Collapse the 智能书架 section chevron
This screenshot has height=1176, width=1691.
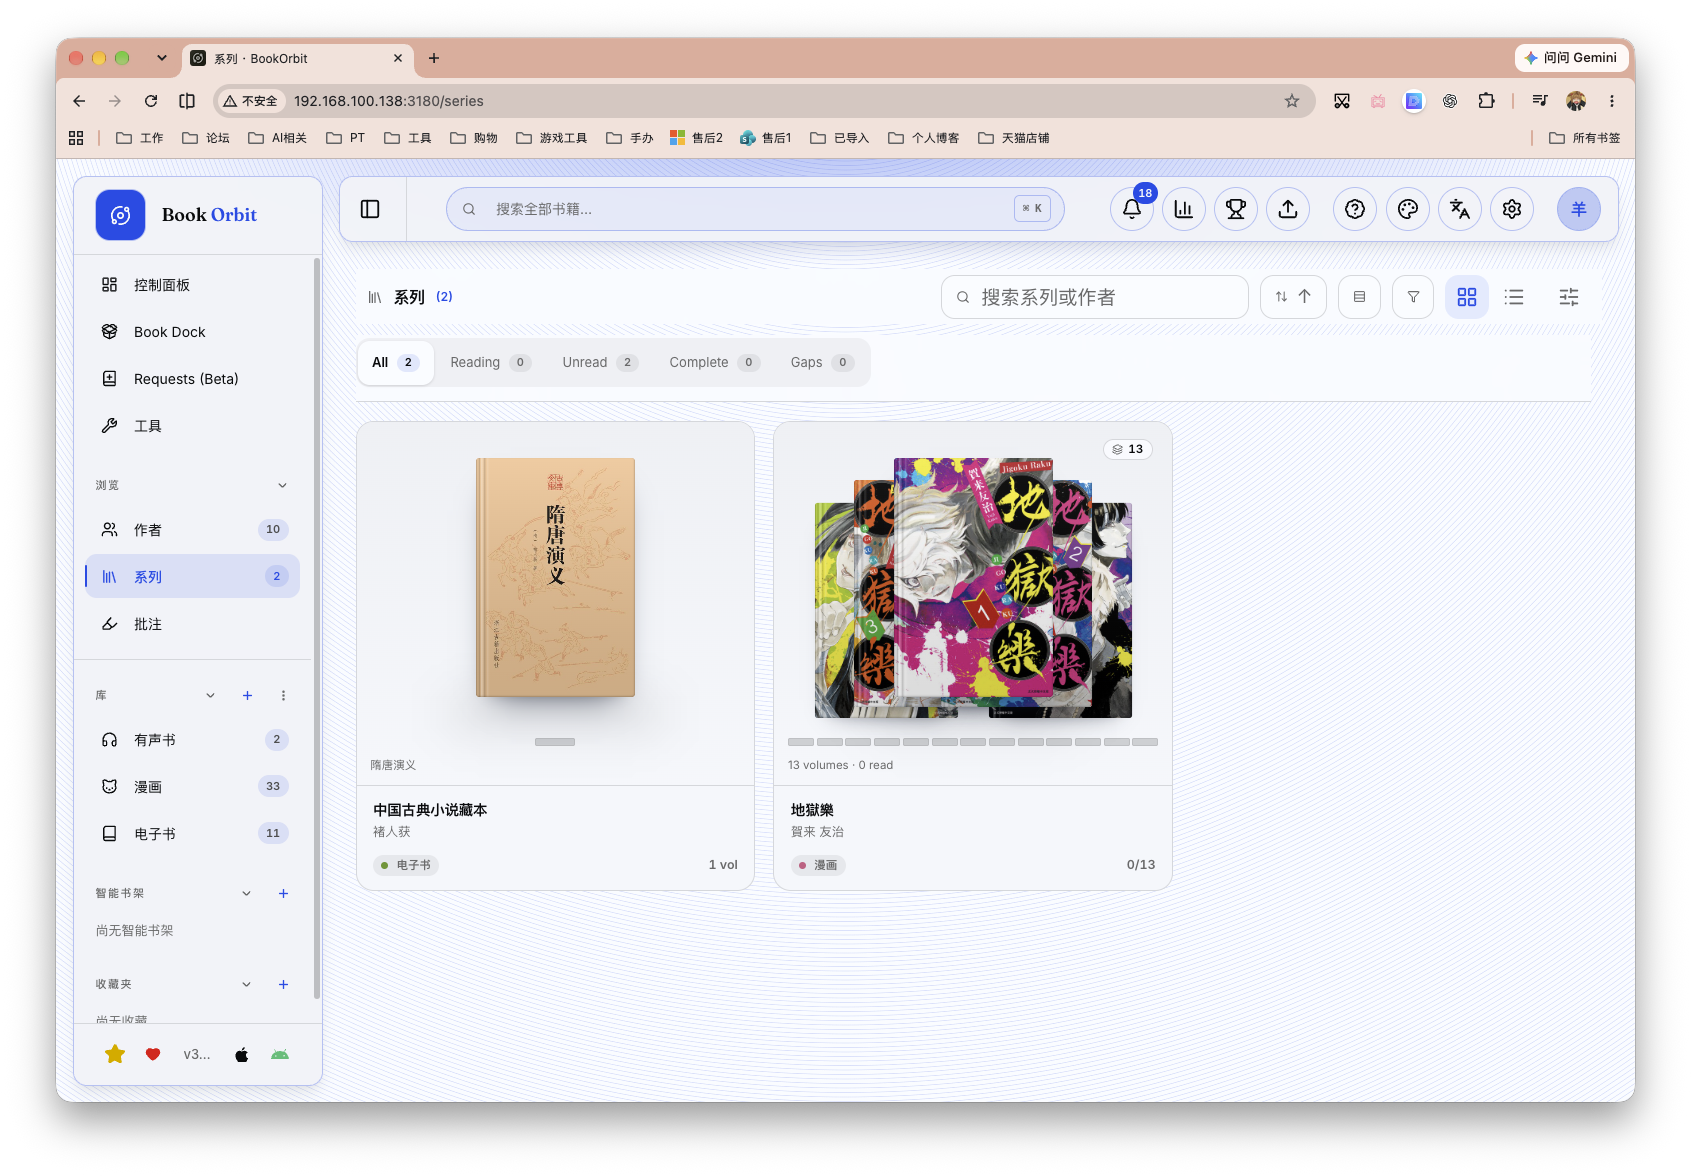(x=246, y=893)
